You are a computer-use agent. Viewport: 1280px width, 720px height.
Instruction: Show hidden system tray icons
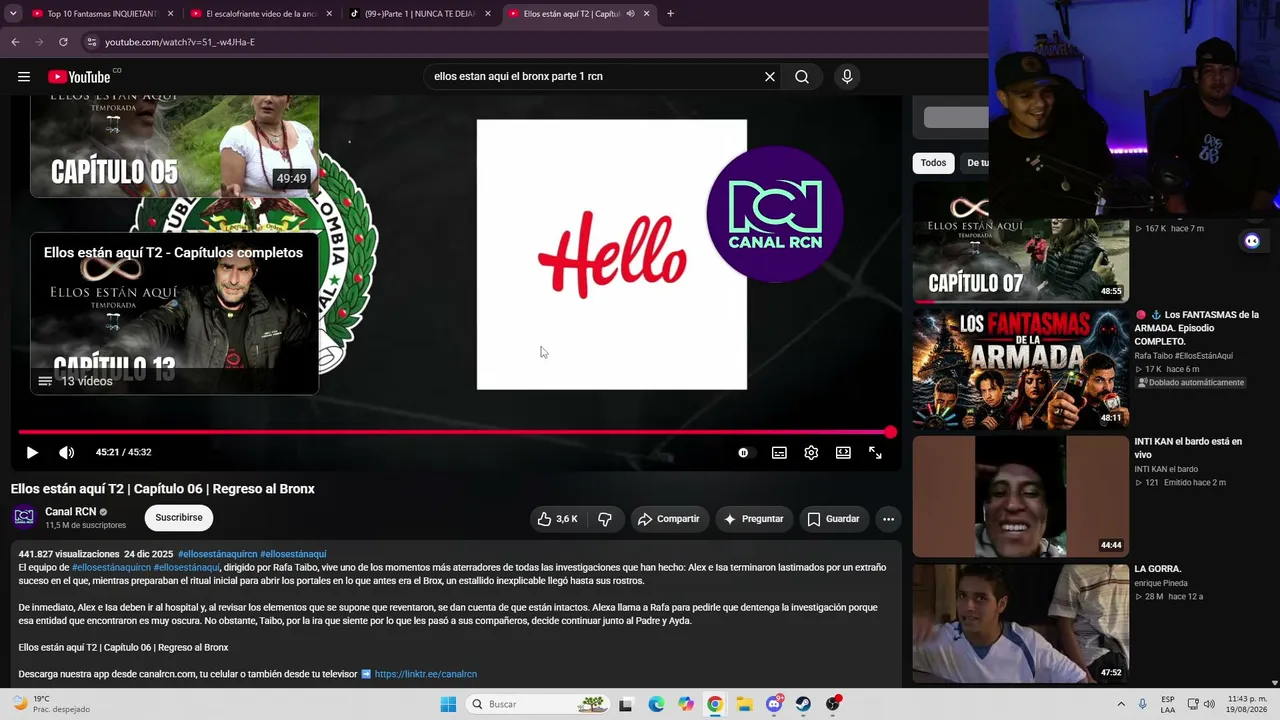pyautogui.click(x=1121, y=704)
